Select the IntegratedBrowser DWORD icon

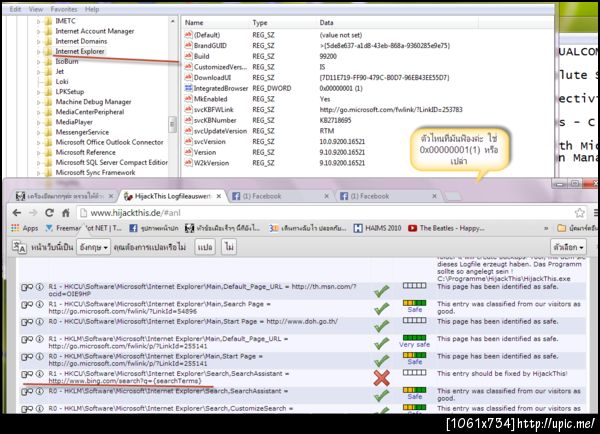point(188,88)
